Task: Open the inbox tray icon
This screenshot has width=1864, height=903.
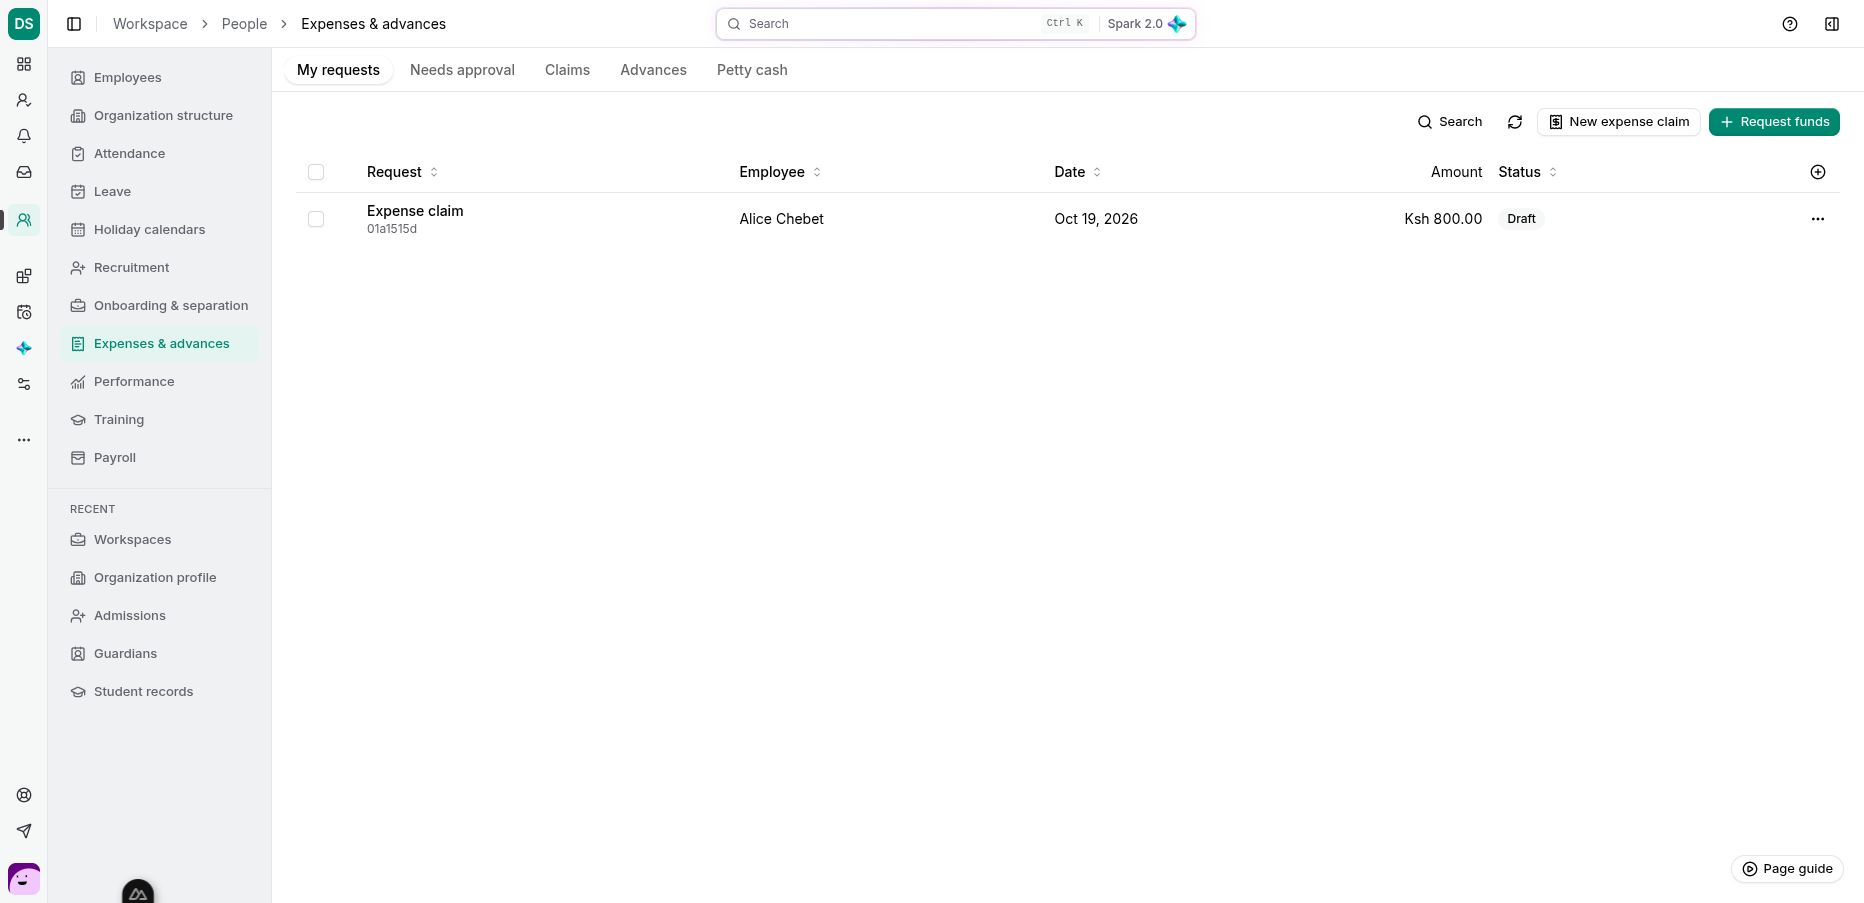Action: (x=24, y=172)
